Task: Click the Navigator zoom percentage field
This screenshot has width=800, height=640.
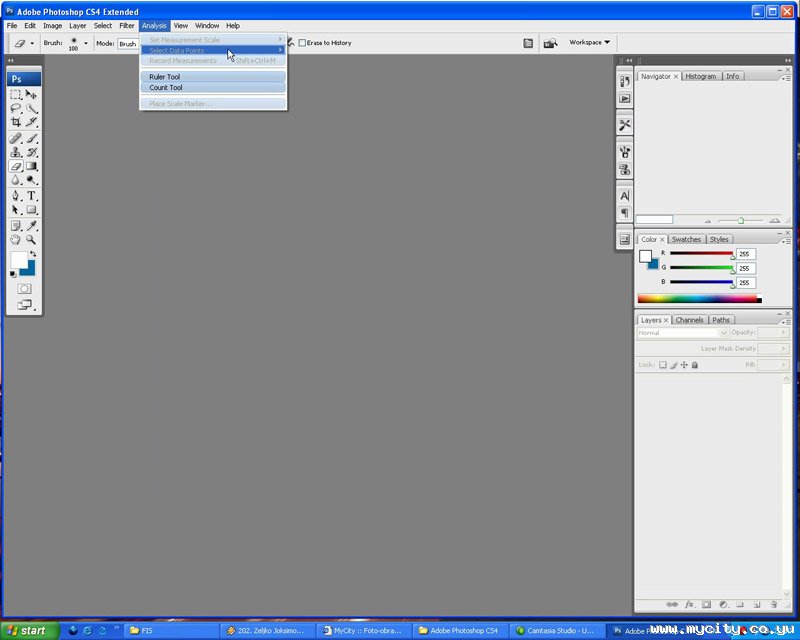Action: click(x=654, y=219)
